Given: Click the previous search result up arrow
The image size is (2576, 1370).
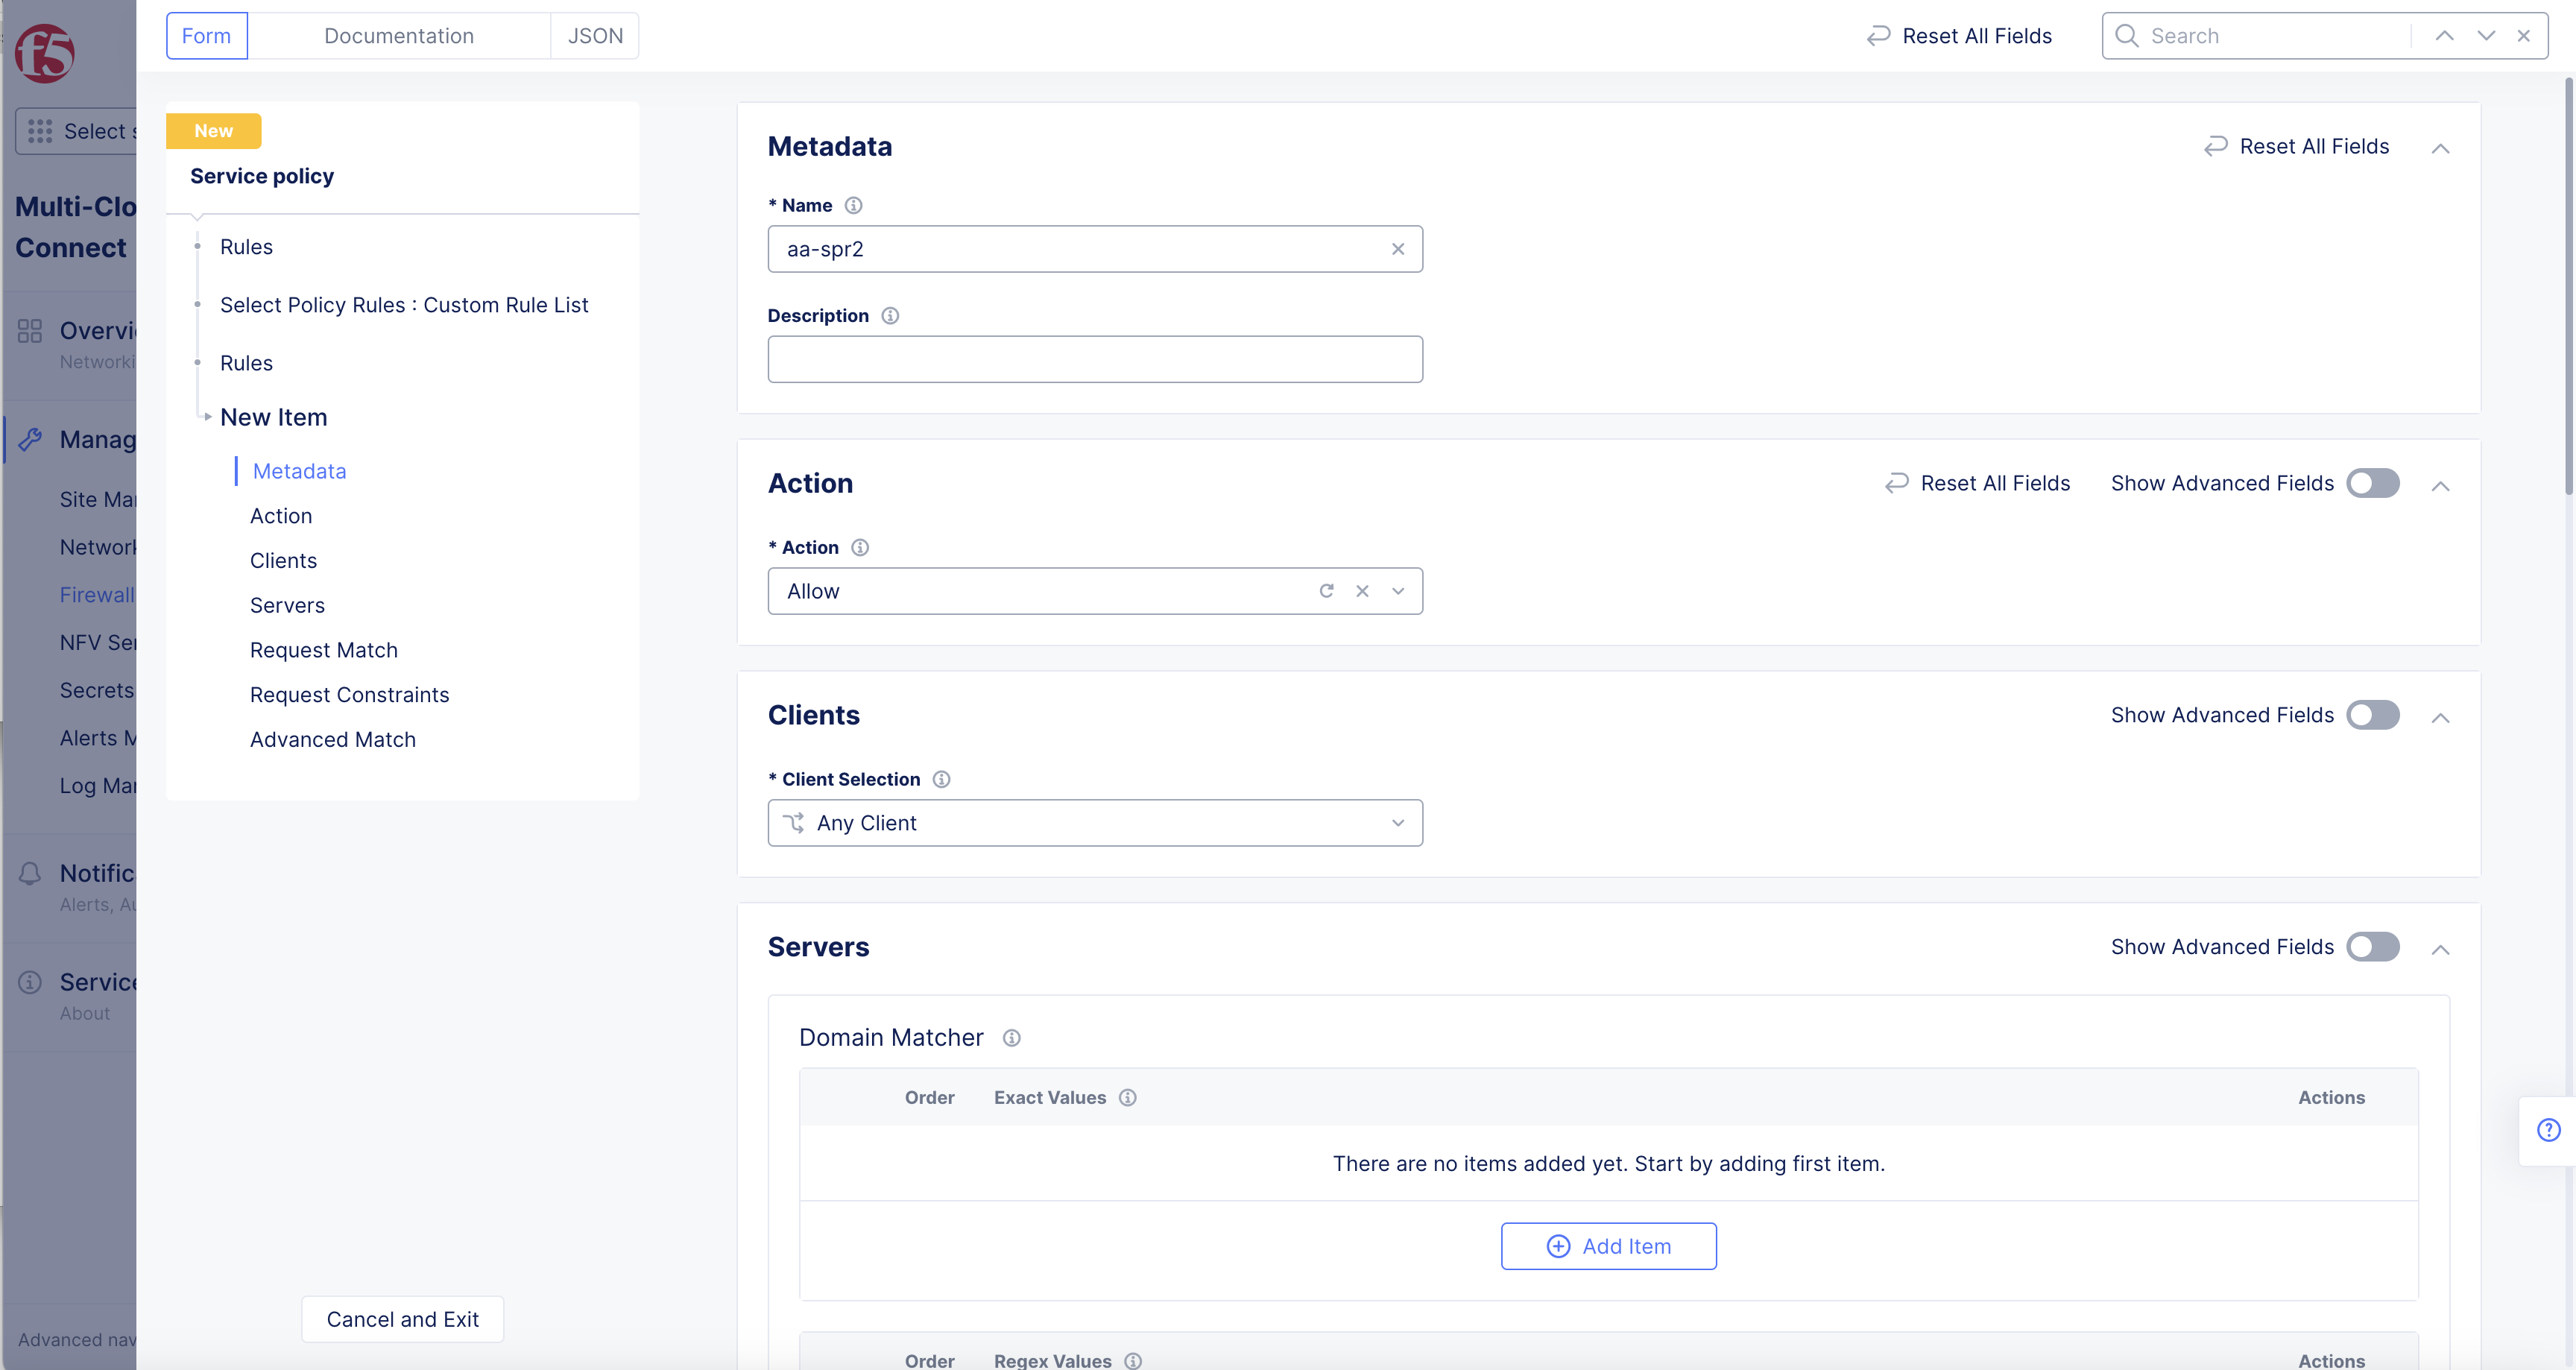Looking at the screenshot, I should 2444,36.
